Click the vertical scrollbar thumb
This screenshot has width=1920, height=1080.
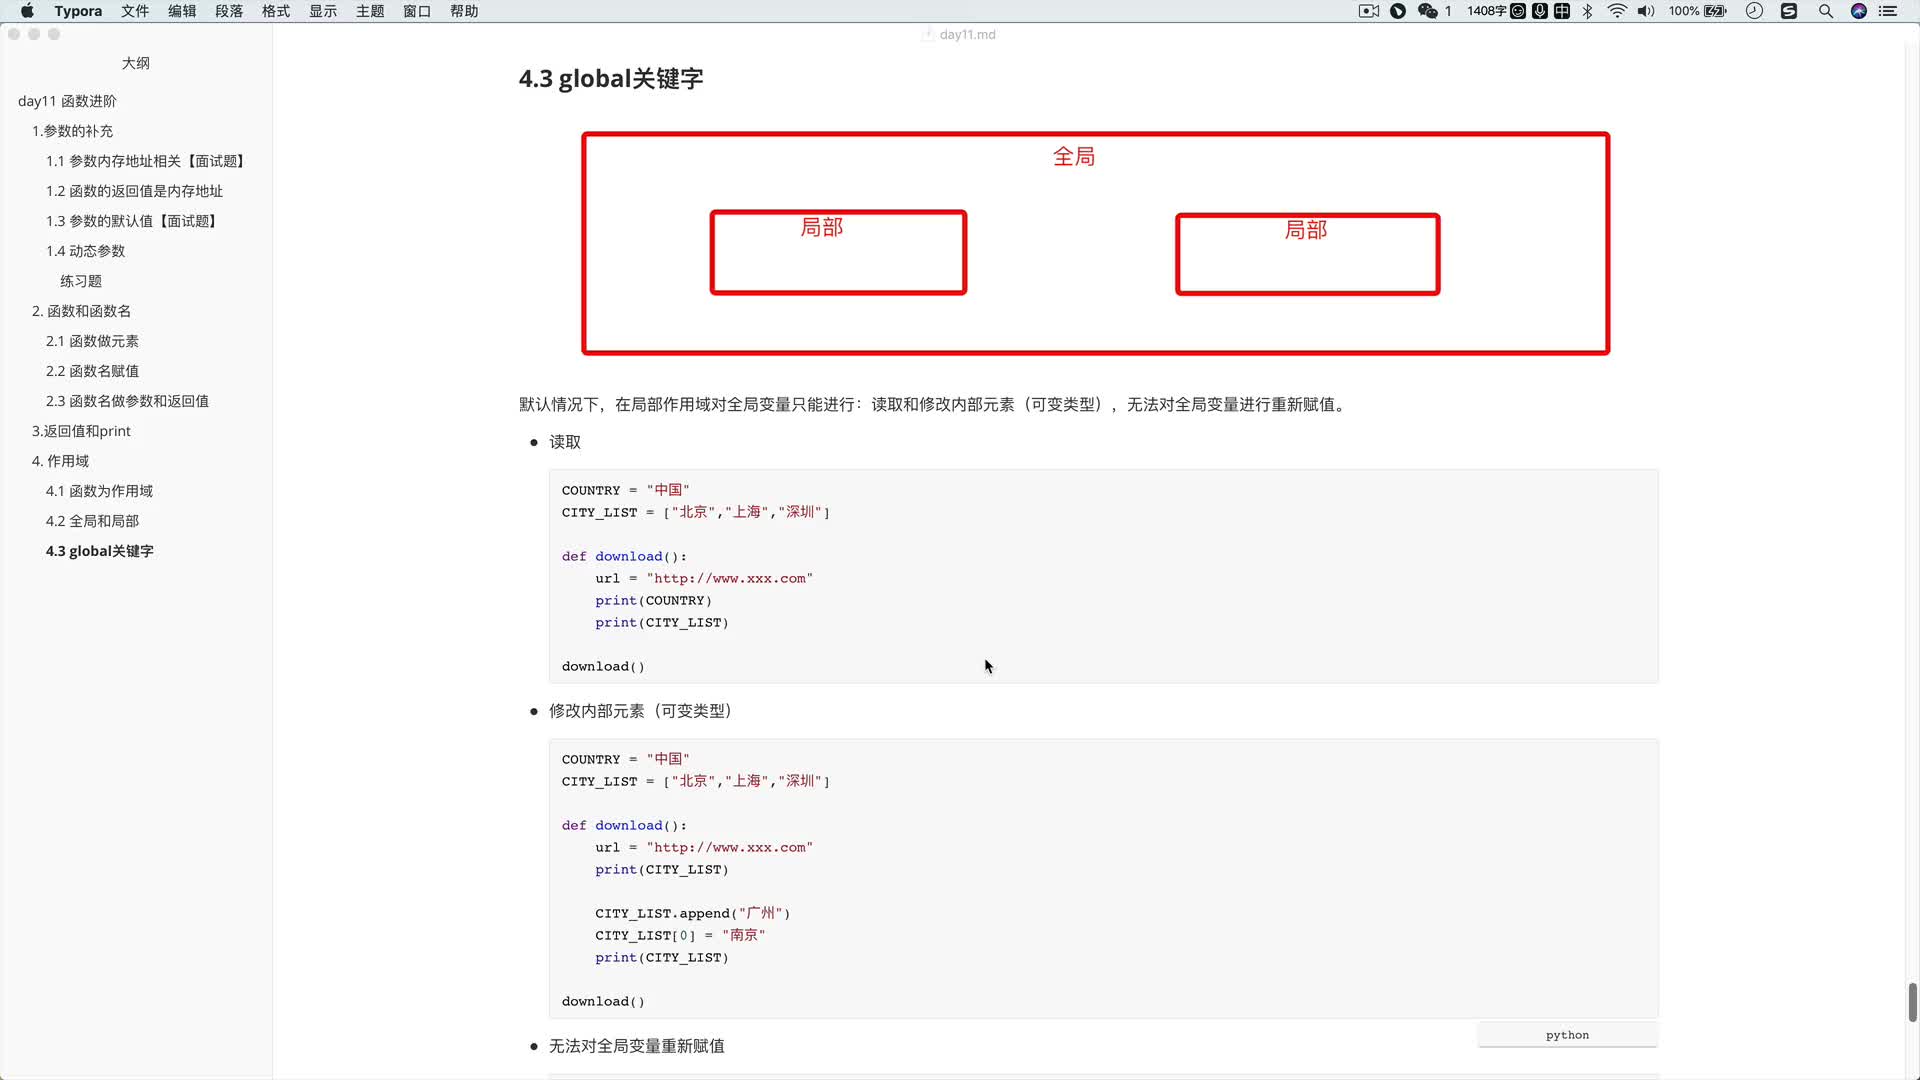pyautogui.click(x=1912, y=1002)
